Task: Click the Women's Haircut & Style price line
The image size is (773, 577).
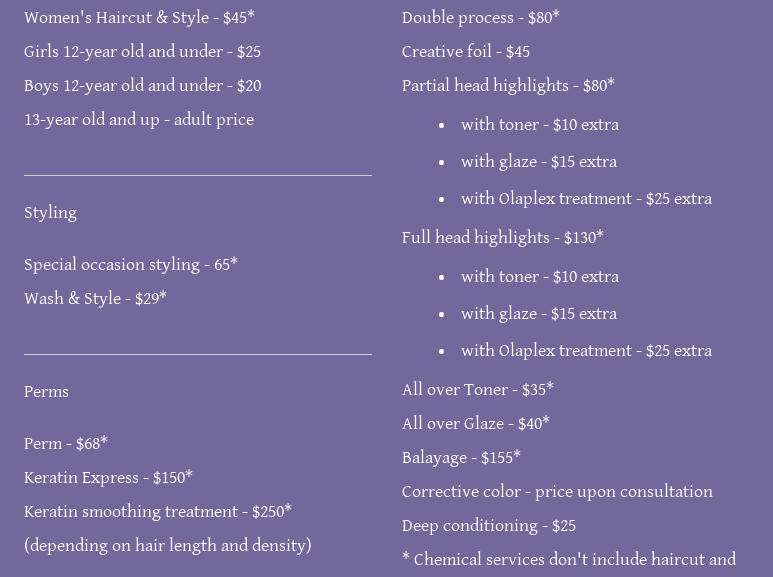Action: click(139, 18)
